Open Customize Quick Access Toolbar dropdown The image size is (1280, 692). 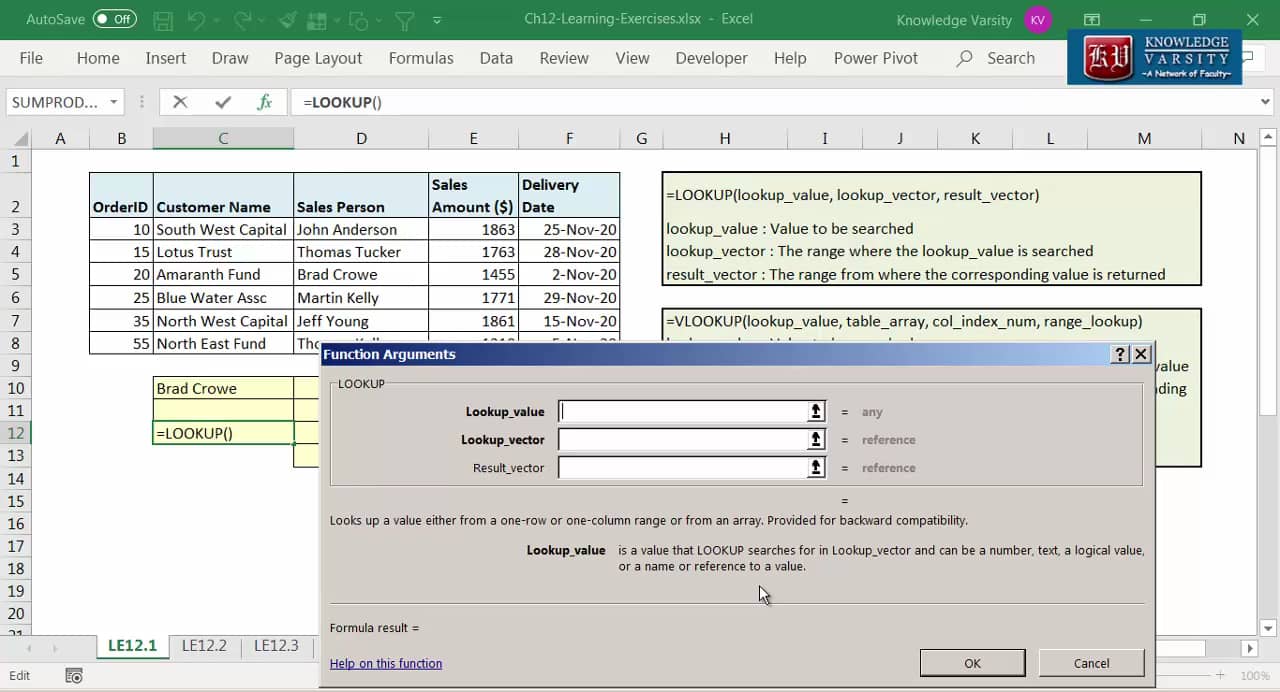(437, 20)
